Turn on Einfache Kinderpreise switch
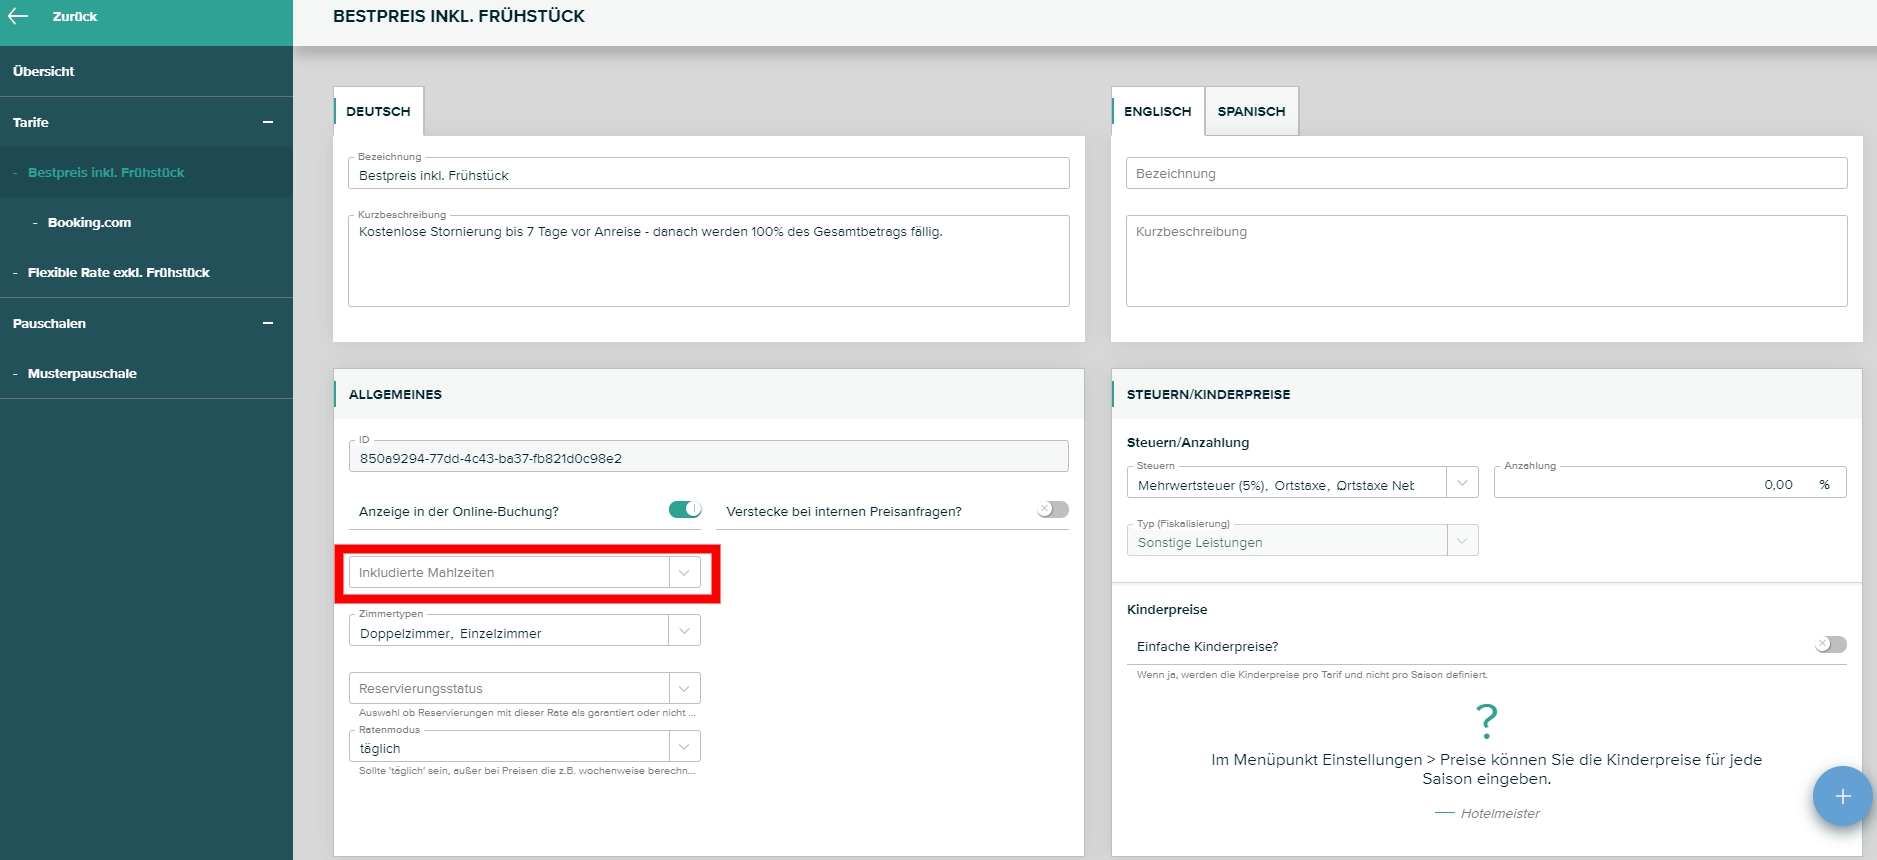 pos(1830,645)
